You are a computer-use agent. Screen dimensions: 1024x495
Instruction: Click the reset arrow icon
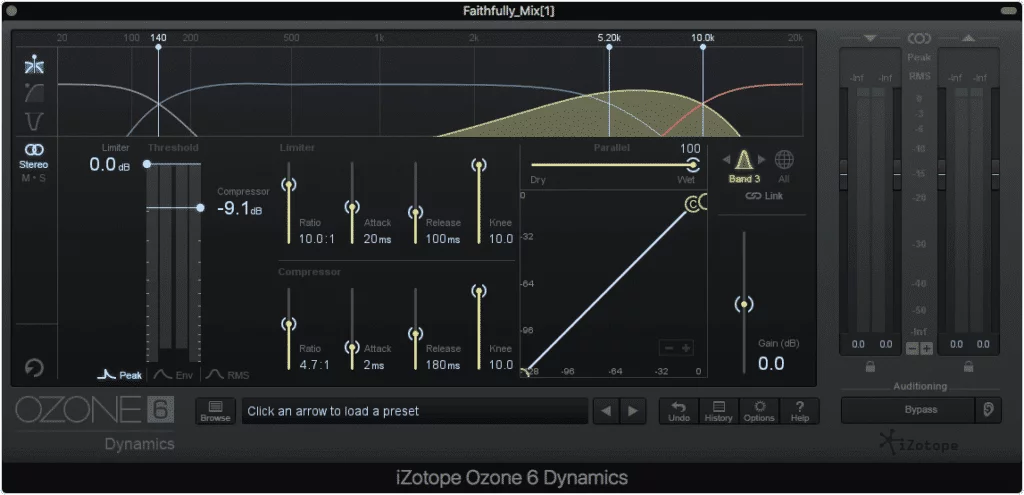pos(34,368)
